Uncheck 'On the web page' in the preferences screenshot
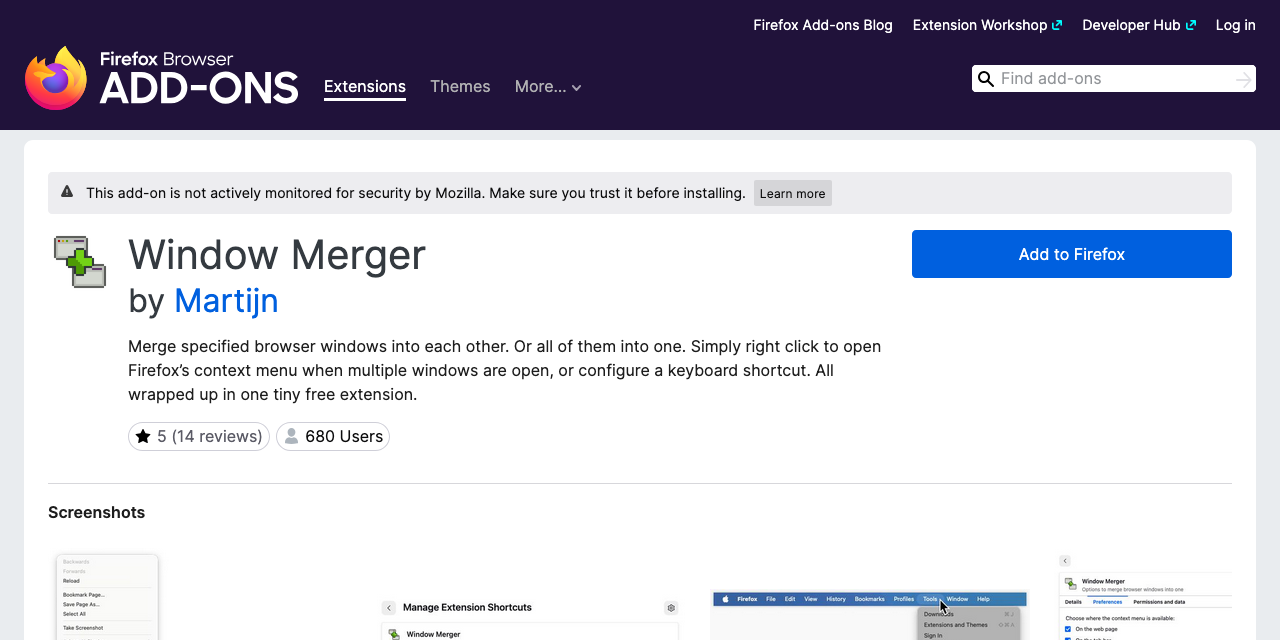Viewport: 1280px width, 640px height. (1067, 629)
